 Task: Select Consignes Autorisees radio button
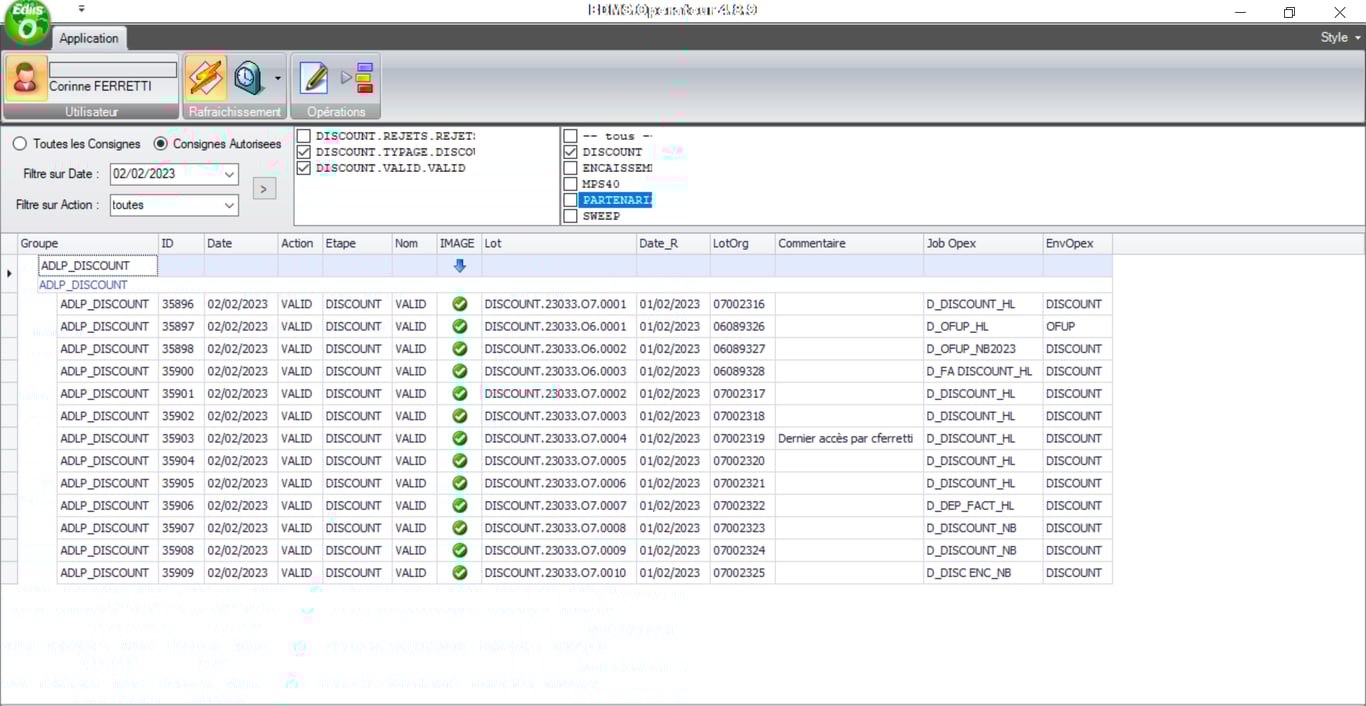(x=160, y=144)
